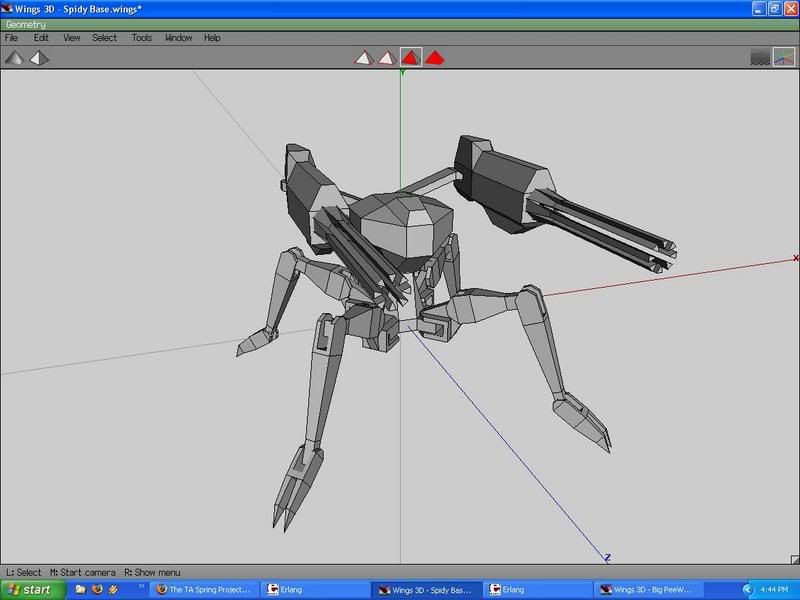Switch to Erlang button before Wings 3D - Big PeeW

click(x=537, y=590)
